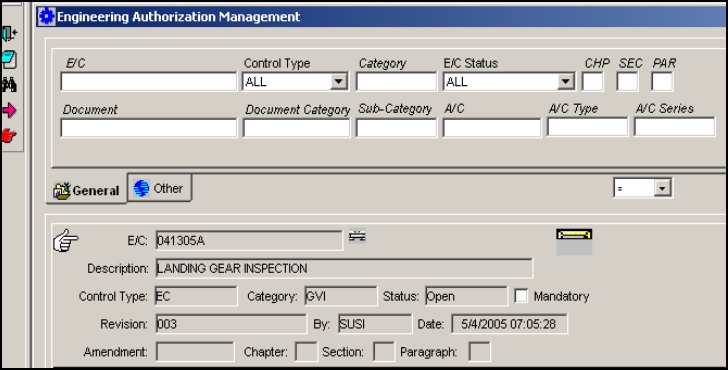Click the binoculars find icon
Screen dimensions: 728x370
(x=9, y=84)
